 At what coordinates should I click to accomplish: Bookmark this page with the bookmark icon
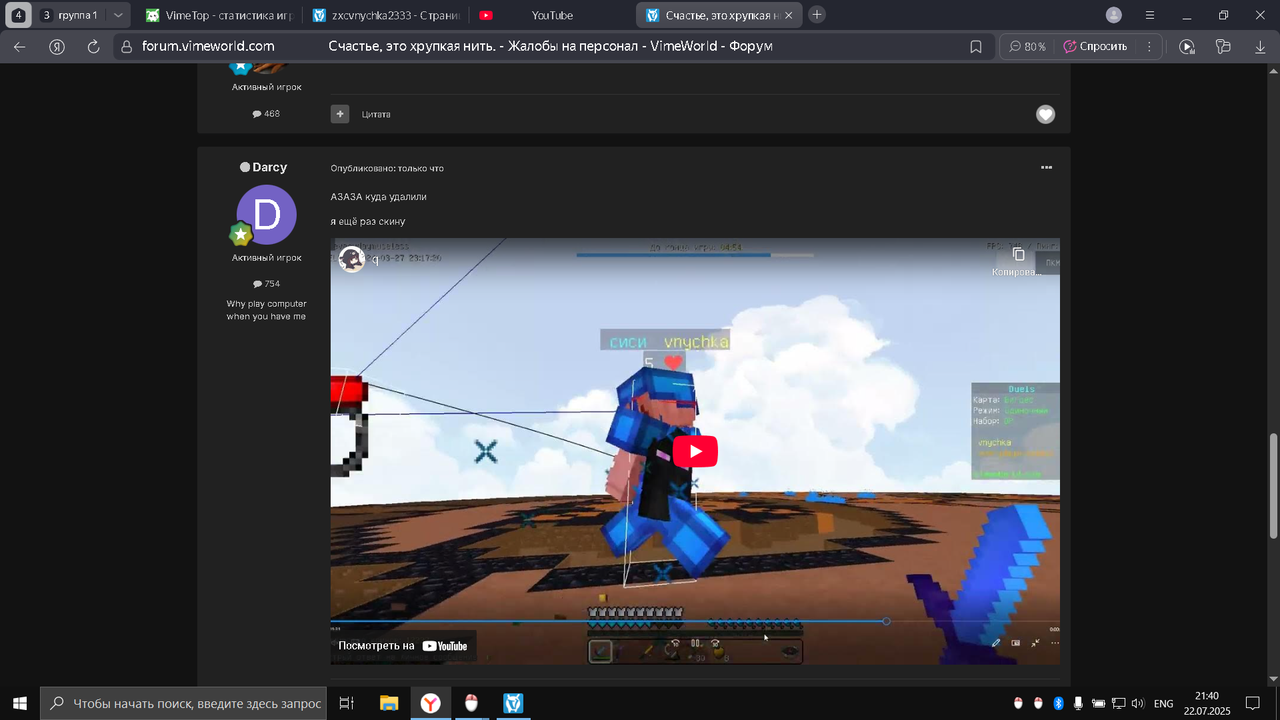pos(976,46)
